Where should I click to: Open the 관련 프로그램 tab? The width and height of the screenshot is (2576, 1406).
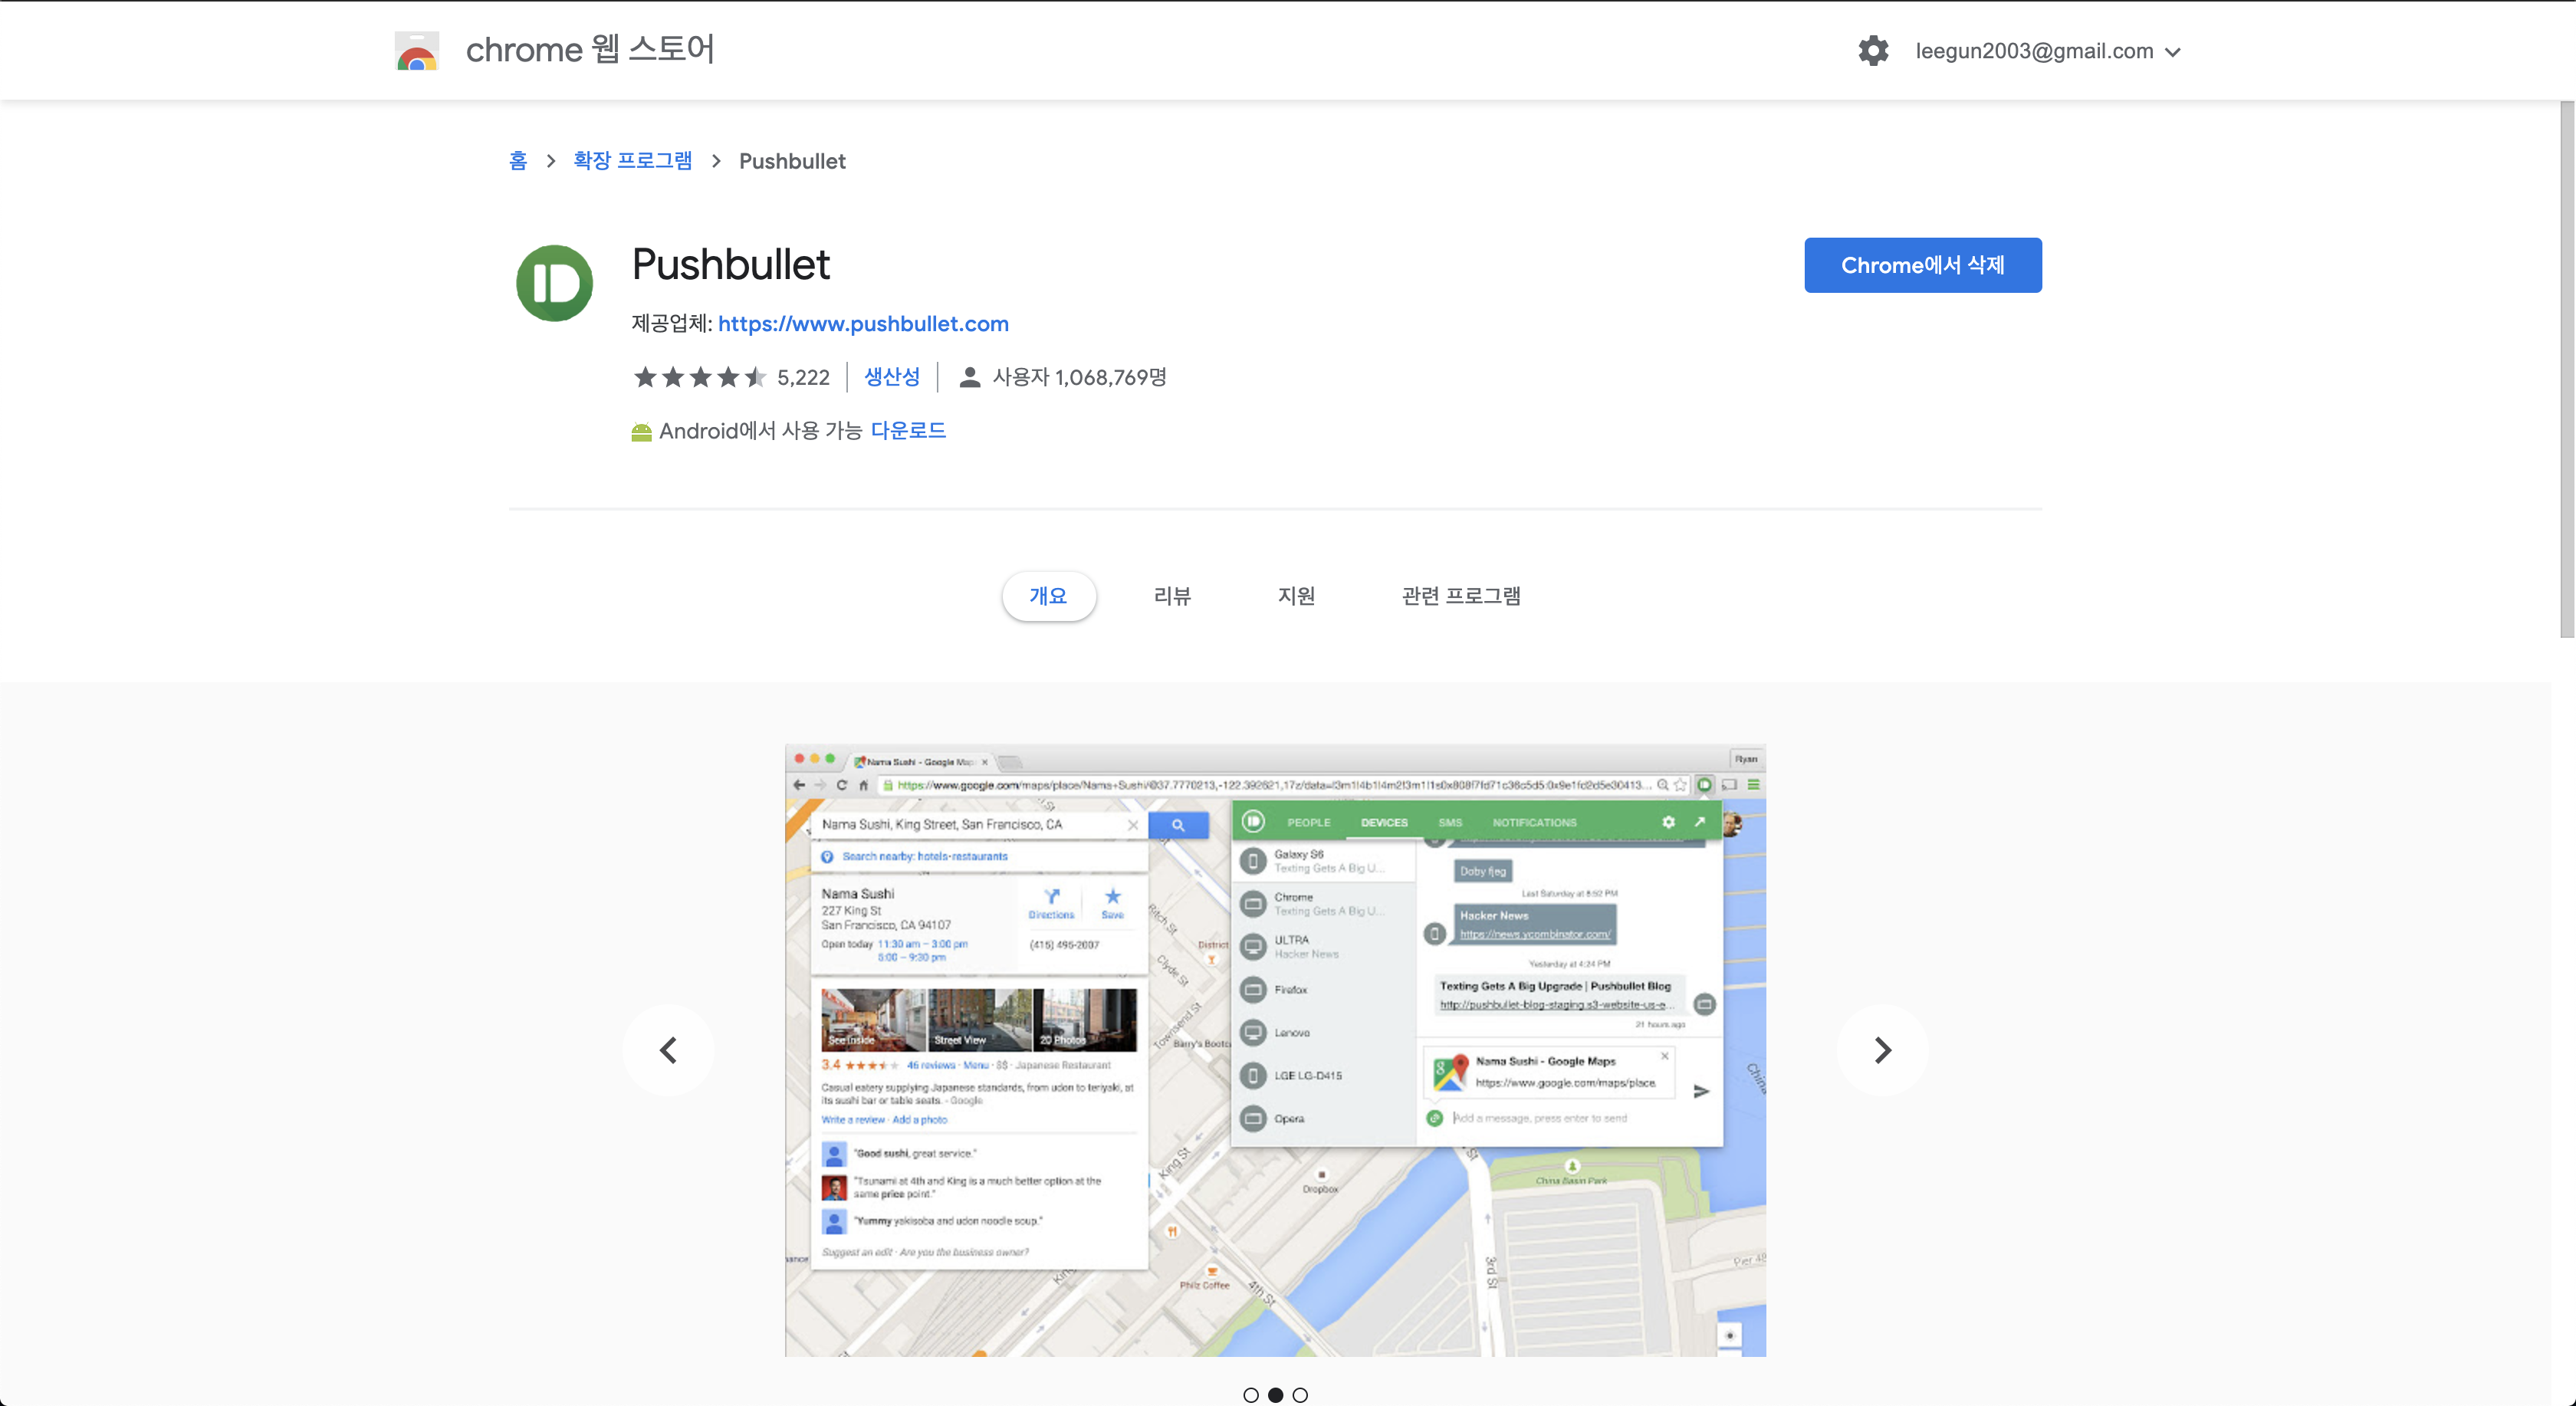(x=1460, y=596)
